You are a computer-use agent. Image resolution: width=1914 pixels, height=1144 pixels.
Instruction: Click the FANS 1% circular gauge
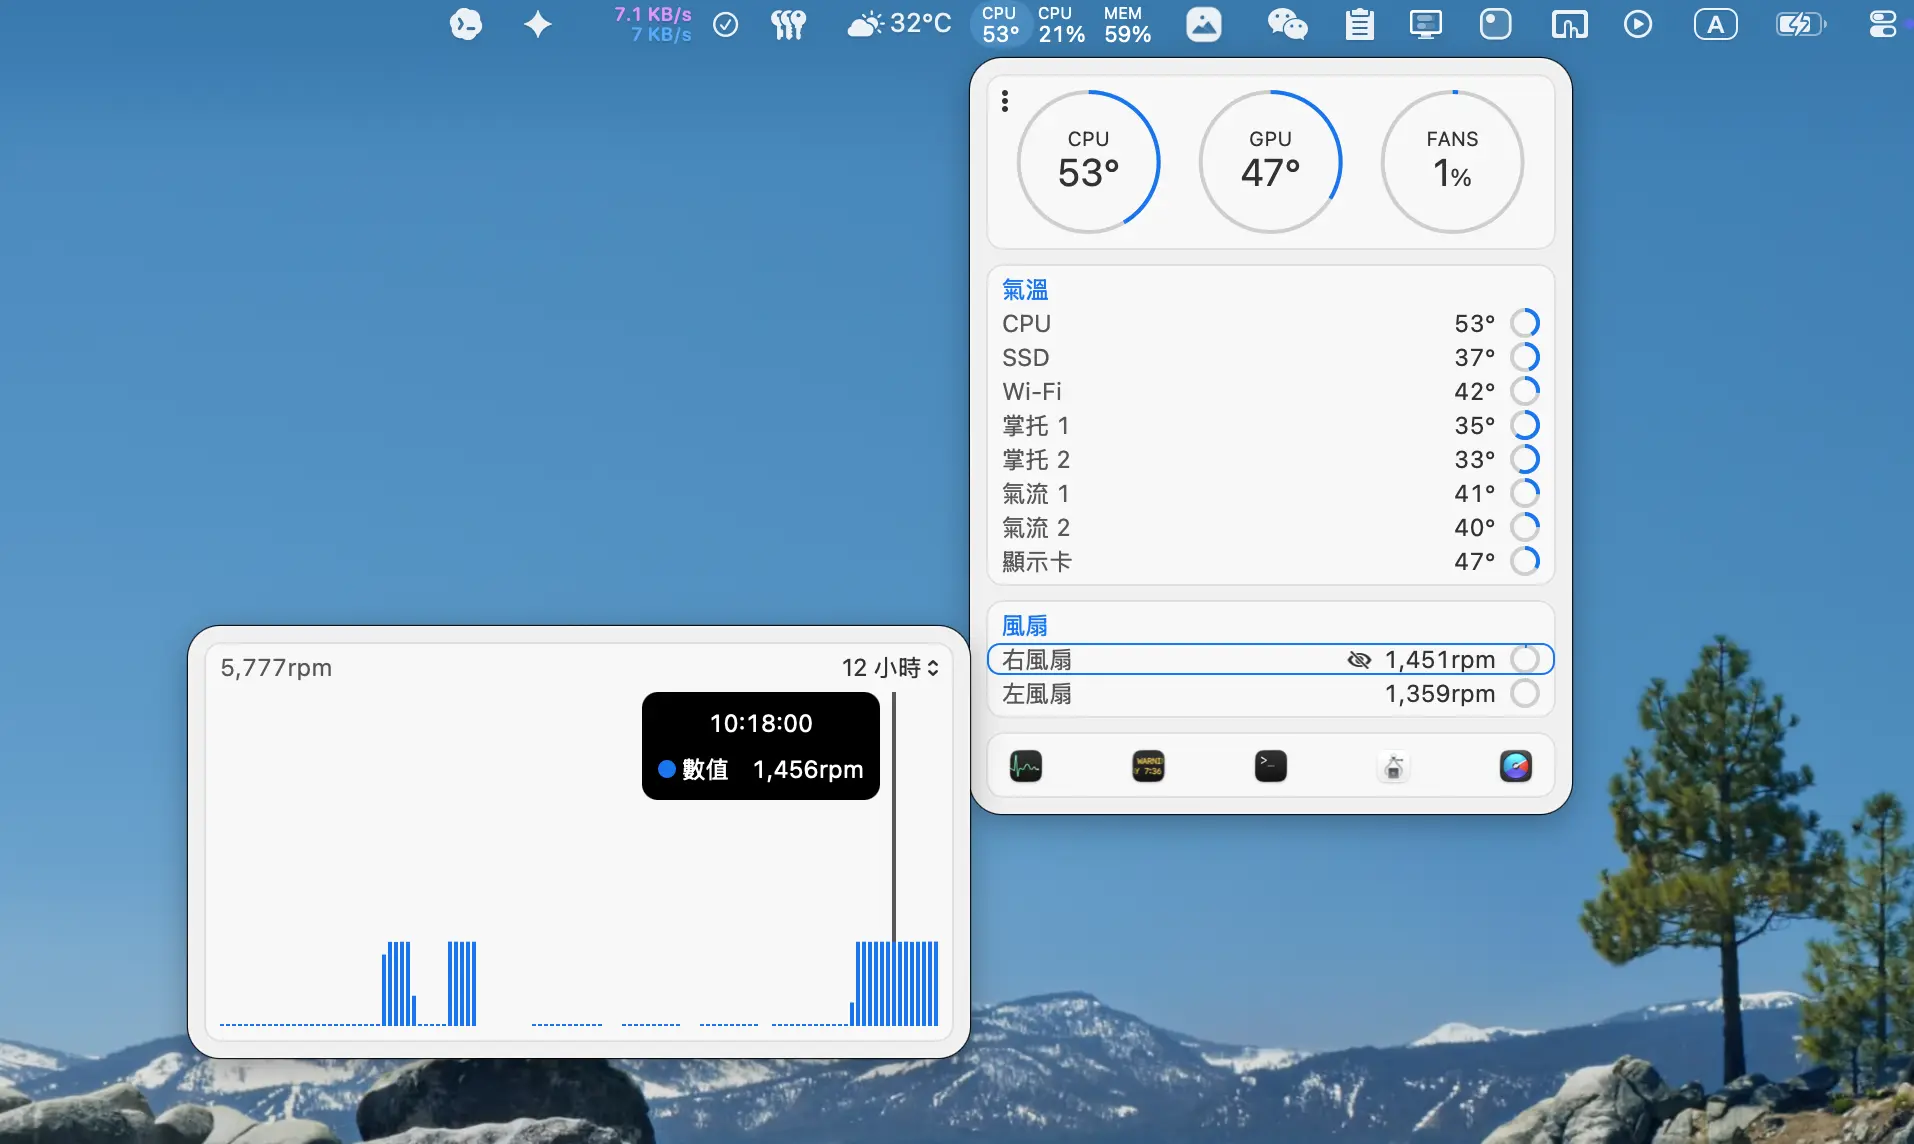coord(1453,162)
